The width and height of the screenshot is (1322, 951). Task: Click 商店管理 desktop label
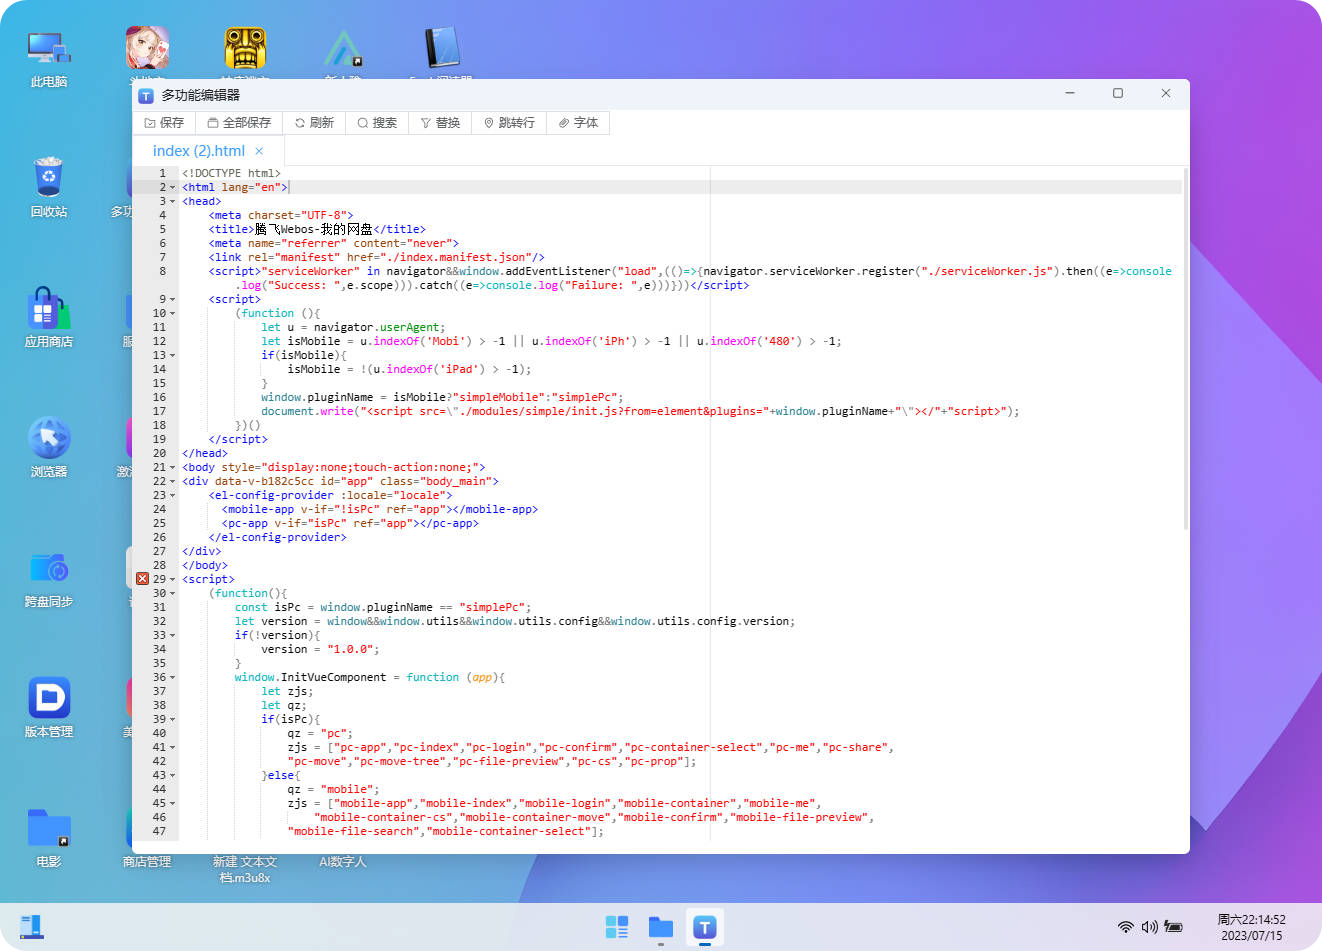click(147, 862)
